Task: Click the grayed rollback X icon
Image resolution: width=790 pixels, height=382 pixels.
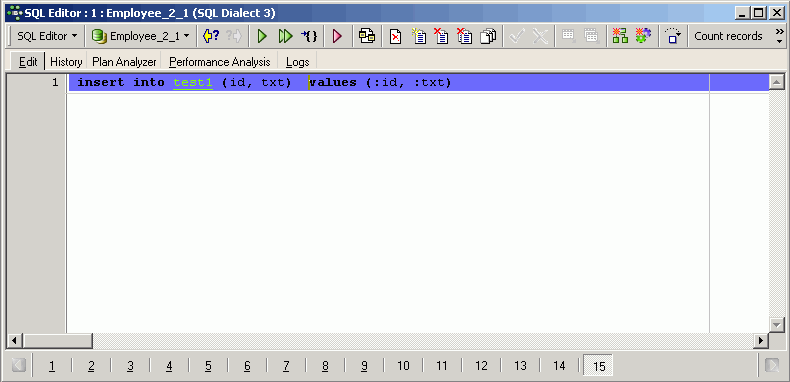Action: [540, 36]
